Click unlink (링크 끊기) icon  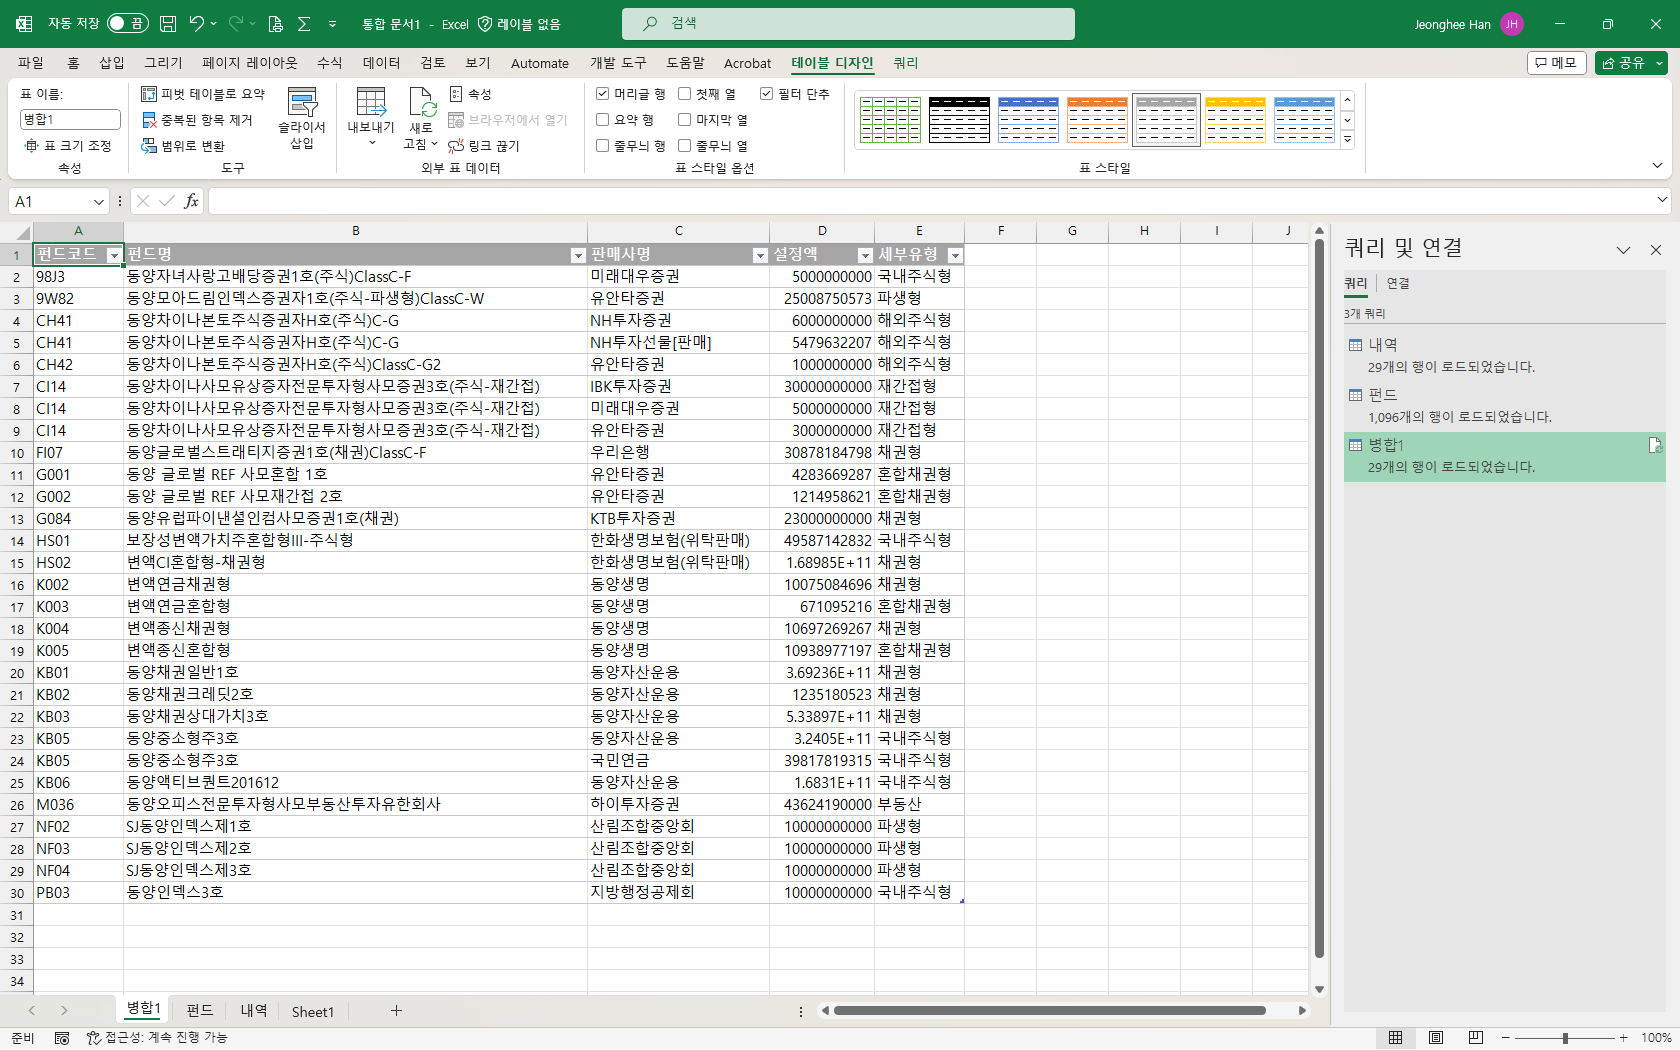point(484,146)
